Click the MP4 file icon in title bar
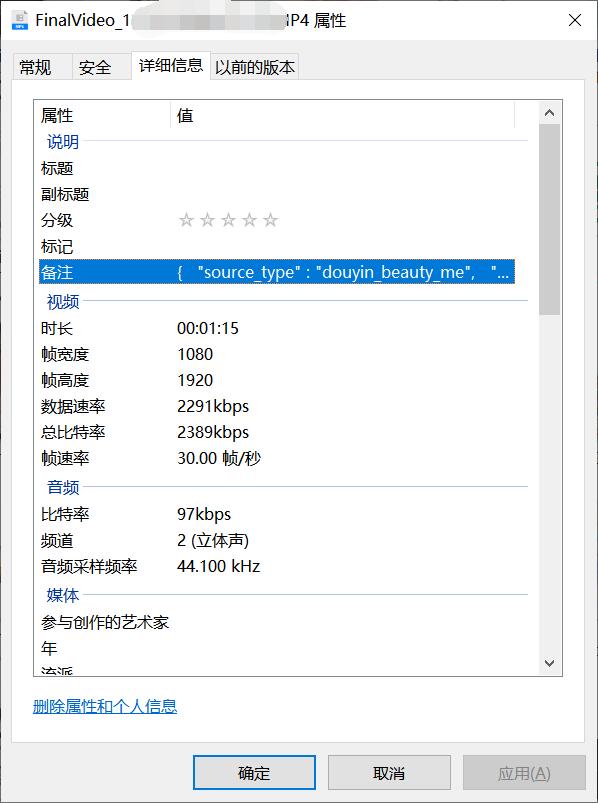Screen dimensions: 598x803 (20, 20)
